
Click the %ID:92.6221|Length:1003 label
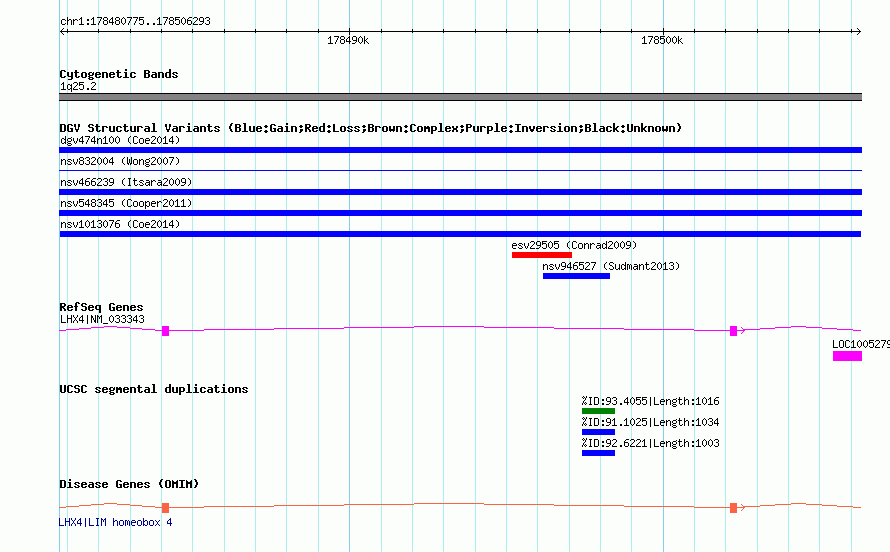pos(650,443)
